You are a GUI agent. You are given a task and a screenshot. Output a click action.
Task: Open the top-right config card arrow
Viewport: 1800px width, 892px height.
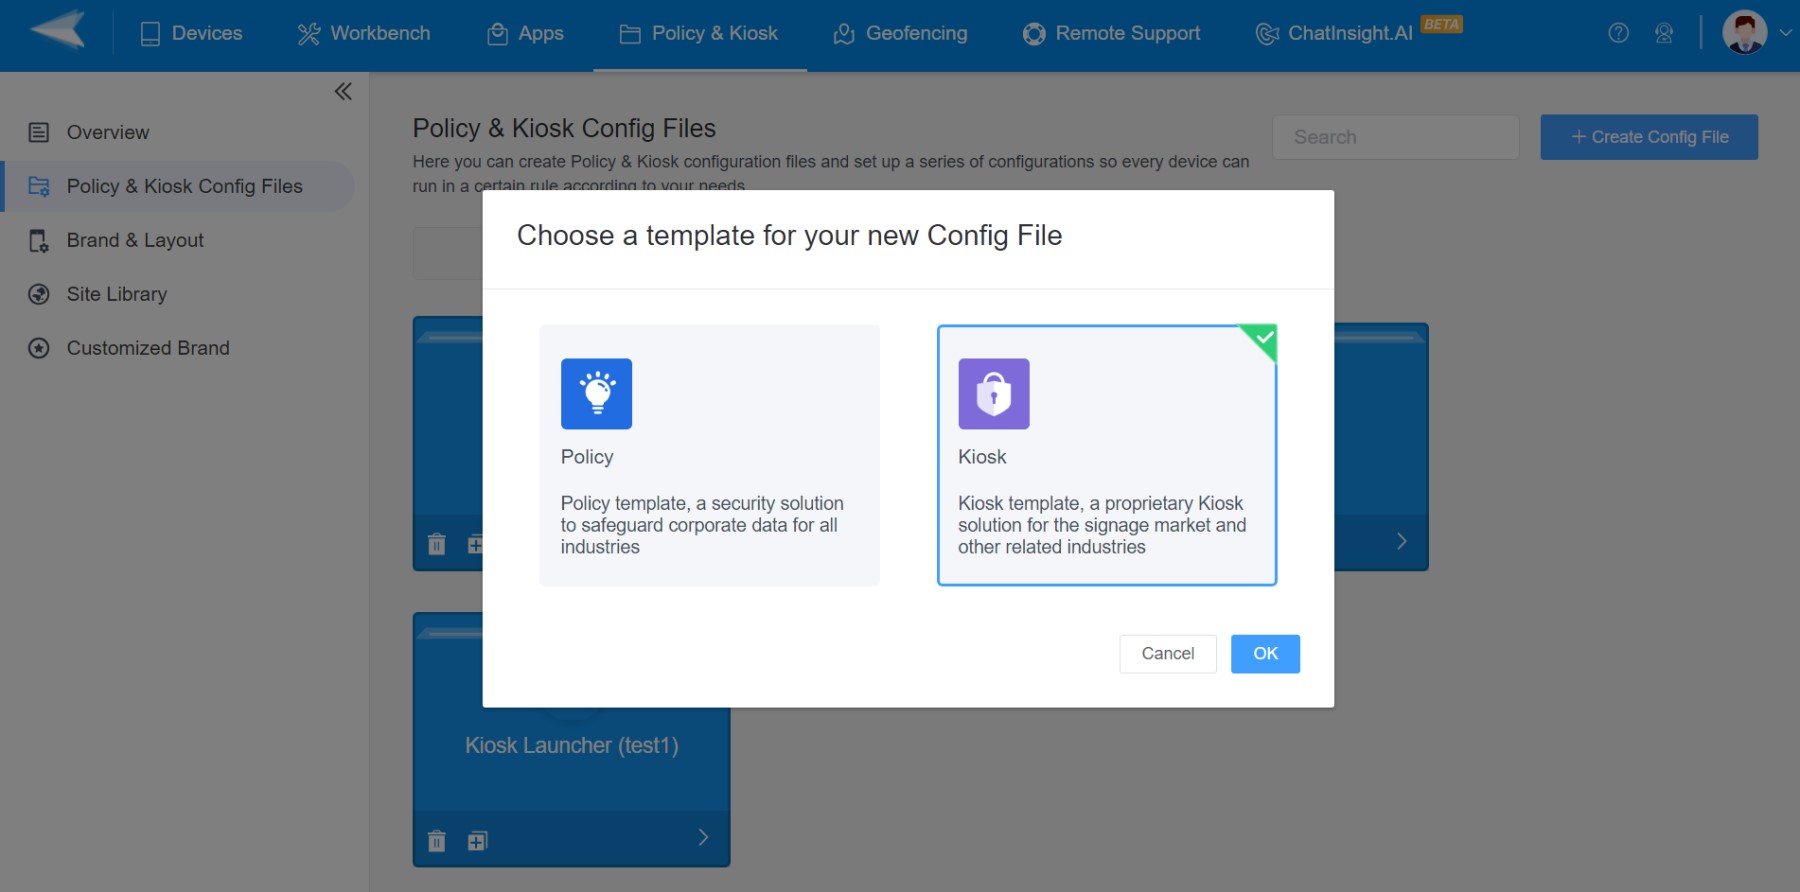click(1402, 541)
